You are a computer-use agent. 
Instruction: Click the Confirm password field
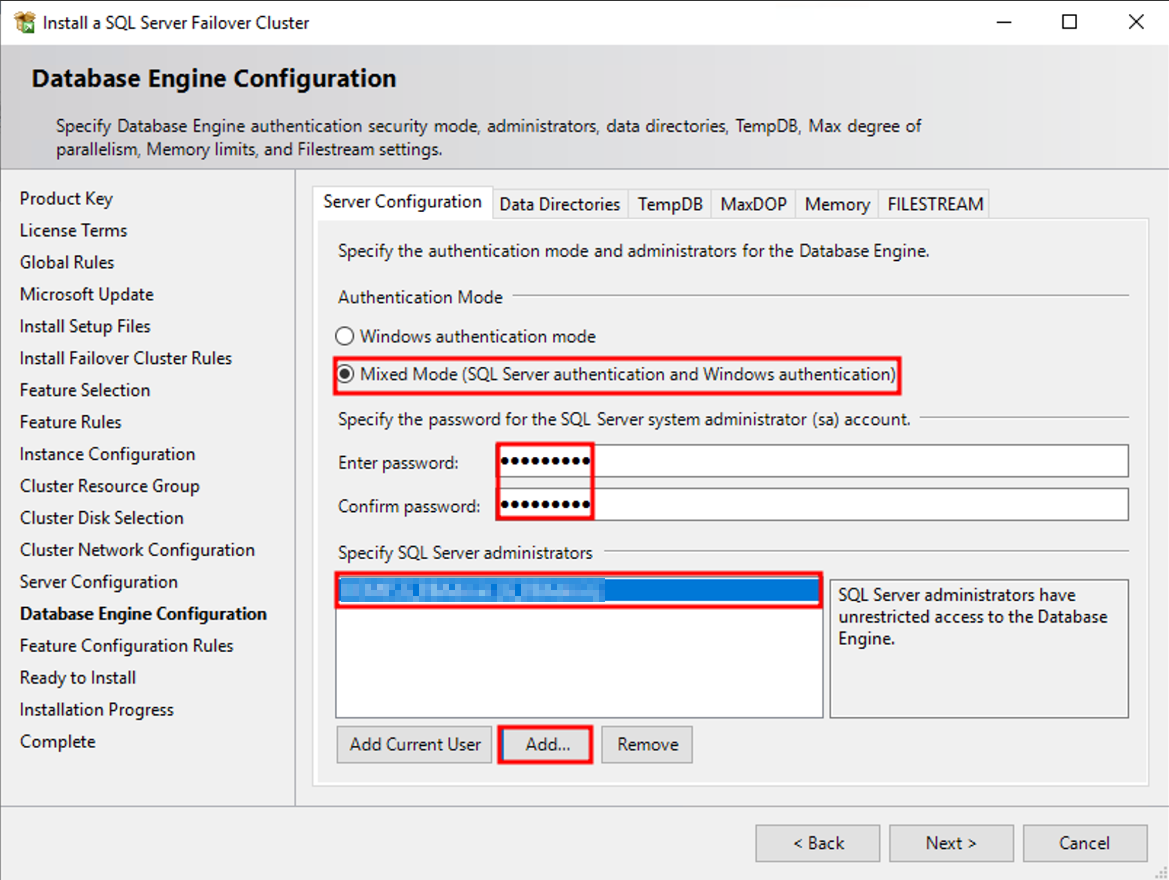click(813, 505)
